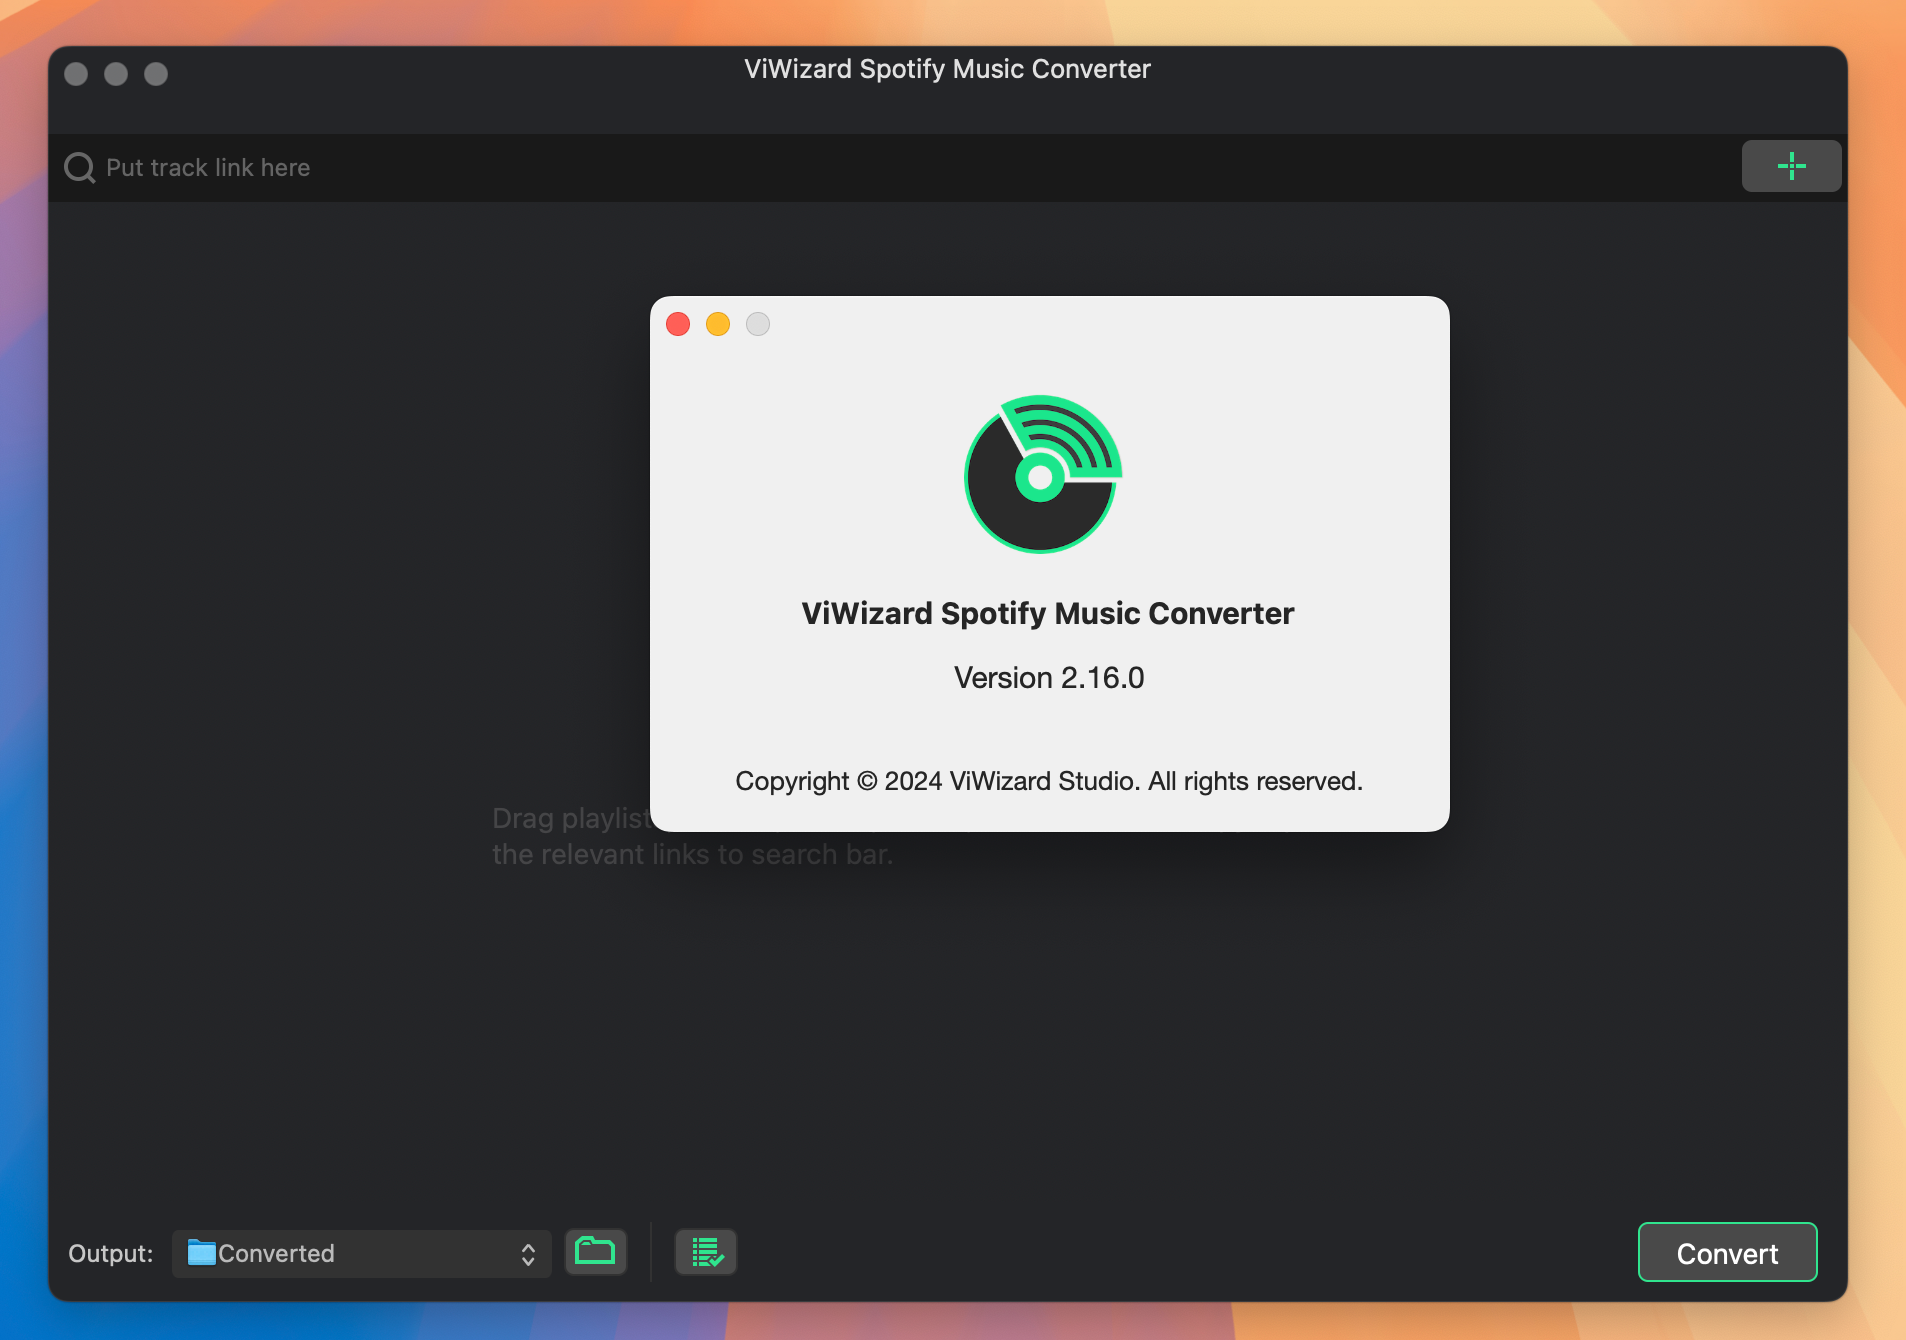
Task: Minimize the About dialog with the yellow button
Action: [718, 324]
